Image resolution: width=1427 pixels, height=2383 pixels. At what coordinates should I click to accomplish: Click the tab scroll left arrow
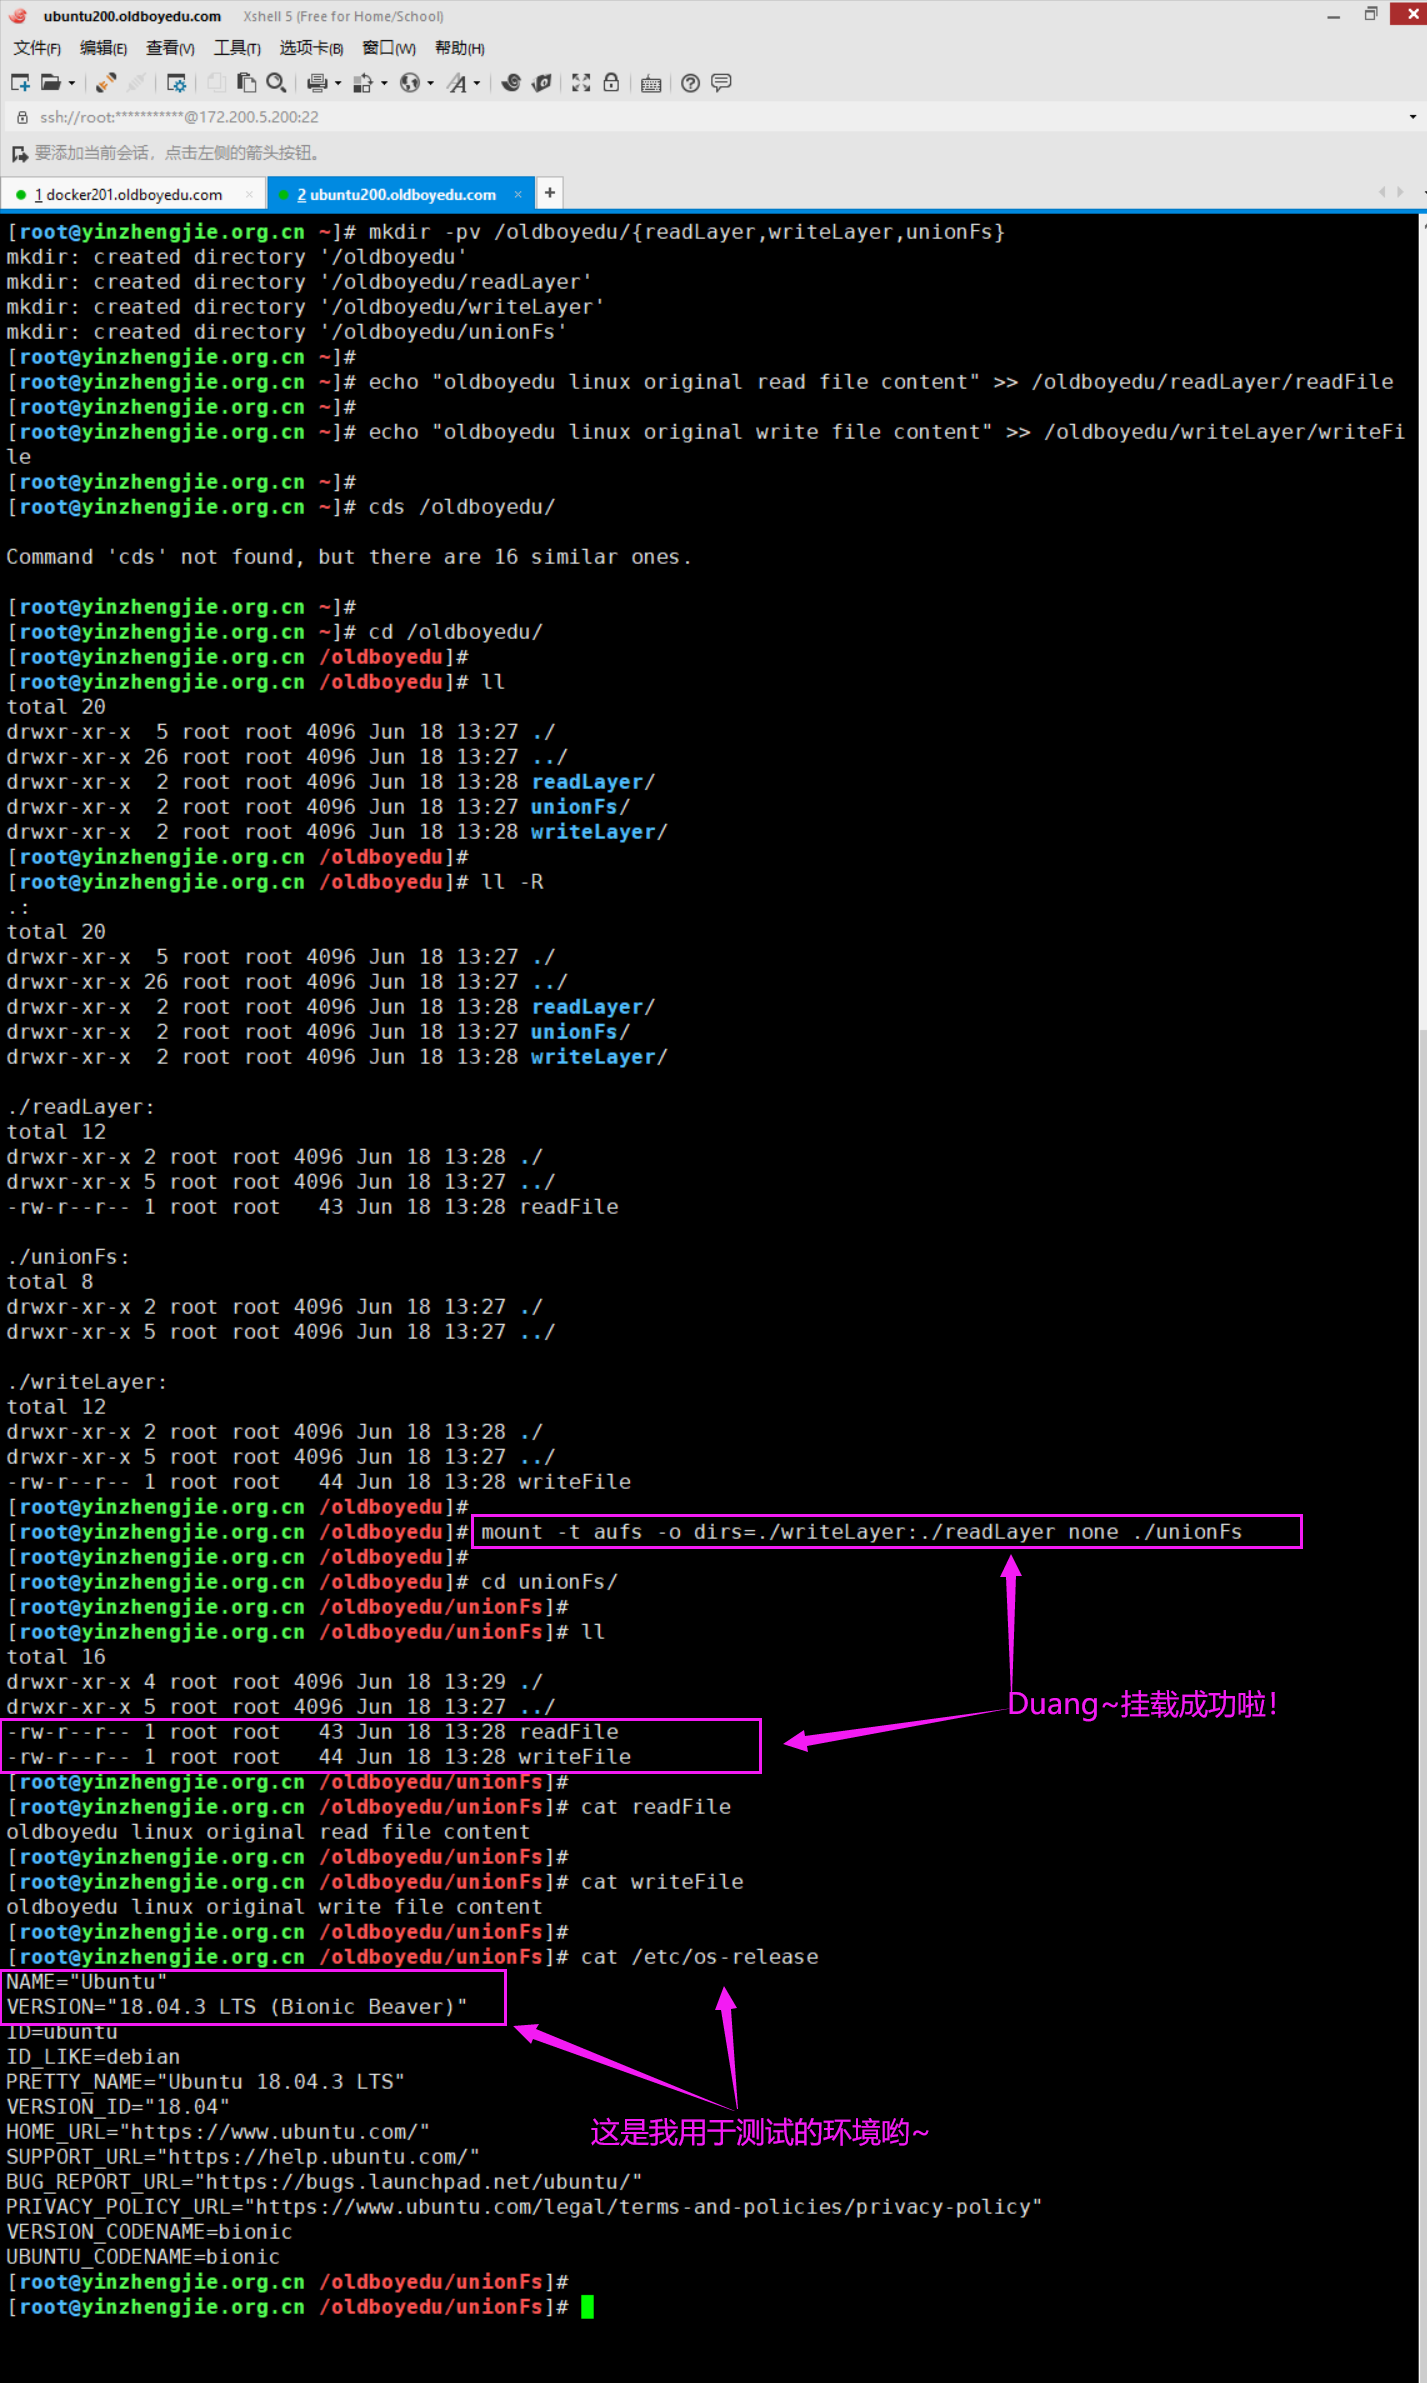pyautogui.click(x=1382, y=192)
